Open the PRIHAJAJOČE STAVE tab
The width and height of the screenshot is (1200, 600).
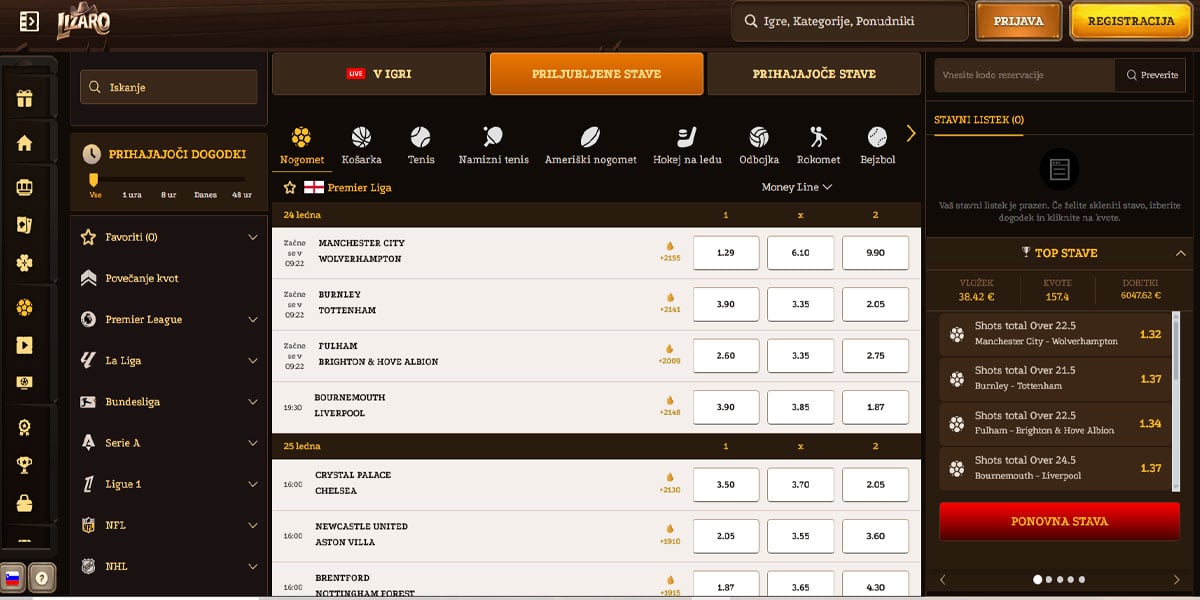pyautogui.click(x=814, y=74)
